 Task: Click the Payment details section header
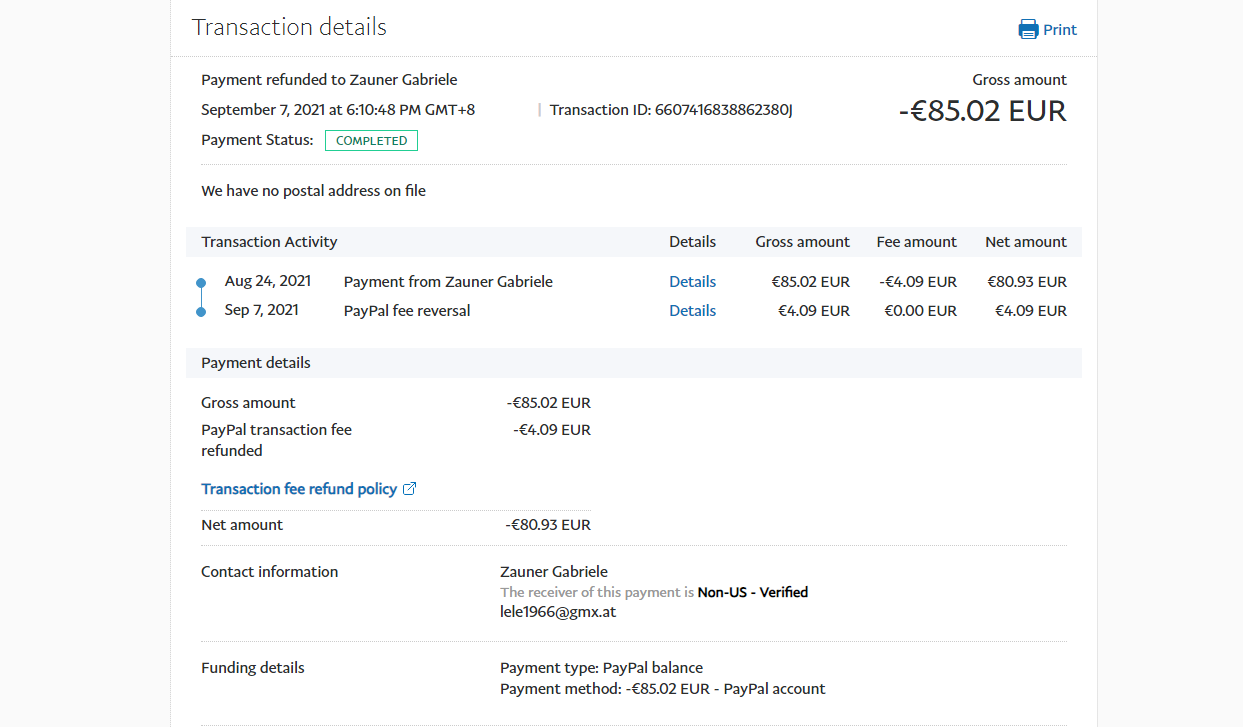256,363
